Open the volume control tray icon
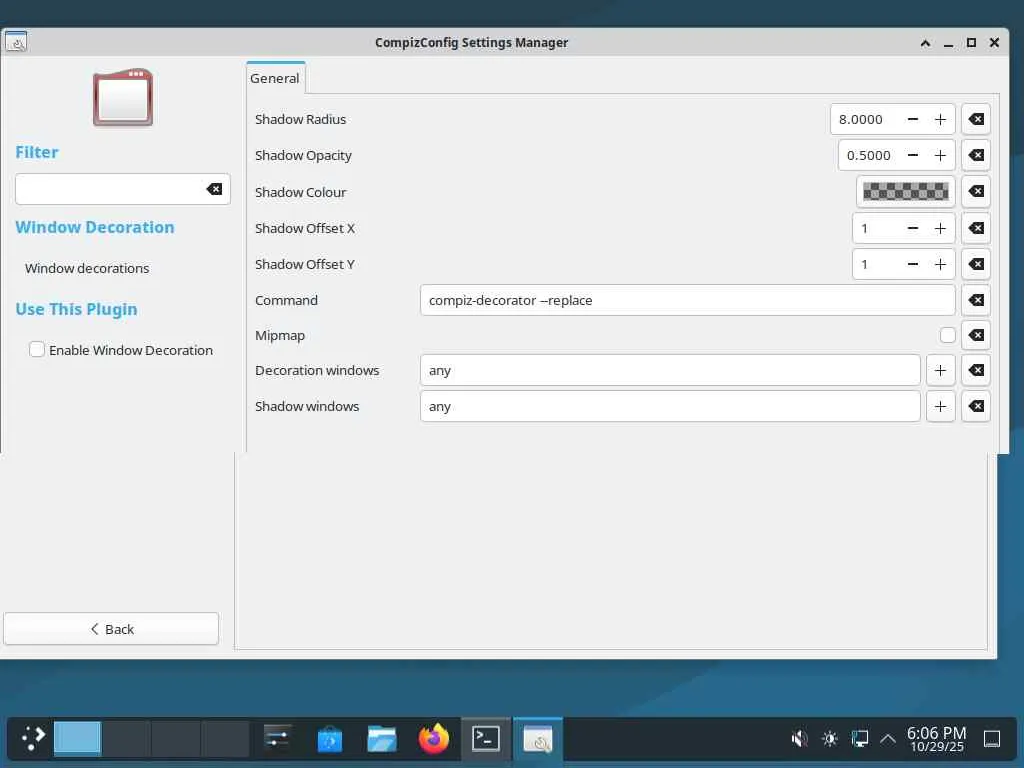The image size is (1024, 768). (x=799, y=739)
